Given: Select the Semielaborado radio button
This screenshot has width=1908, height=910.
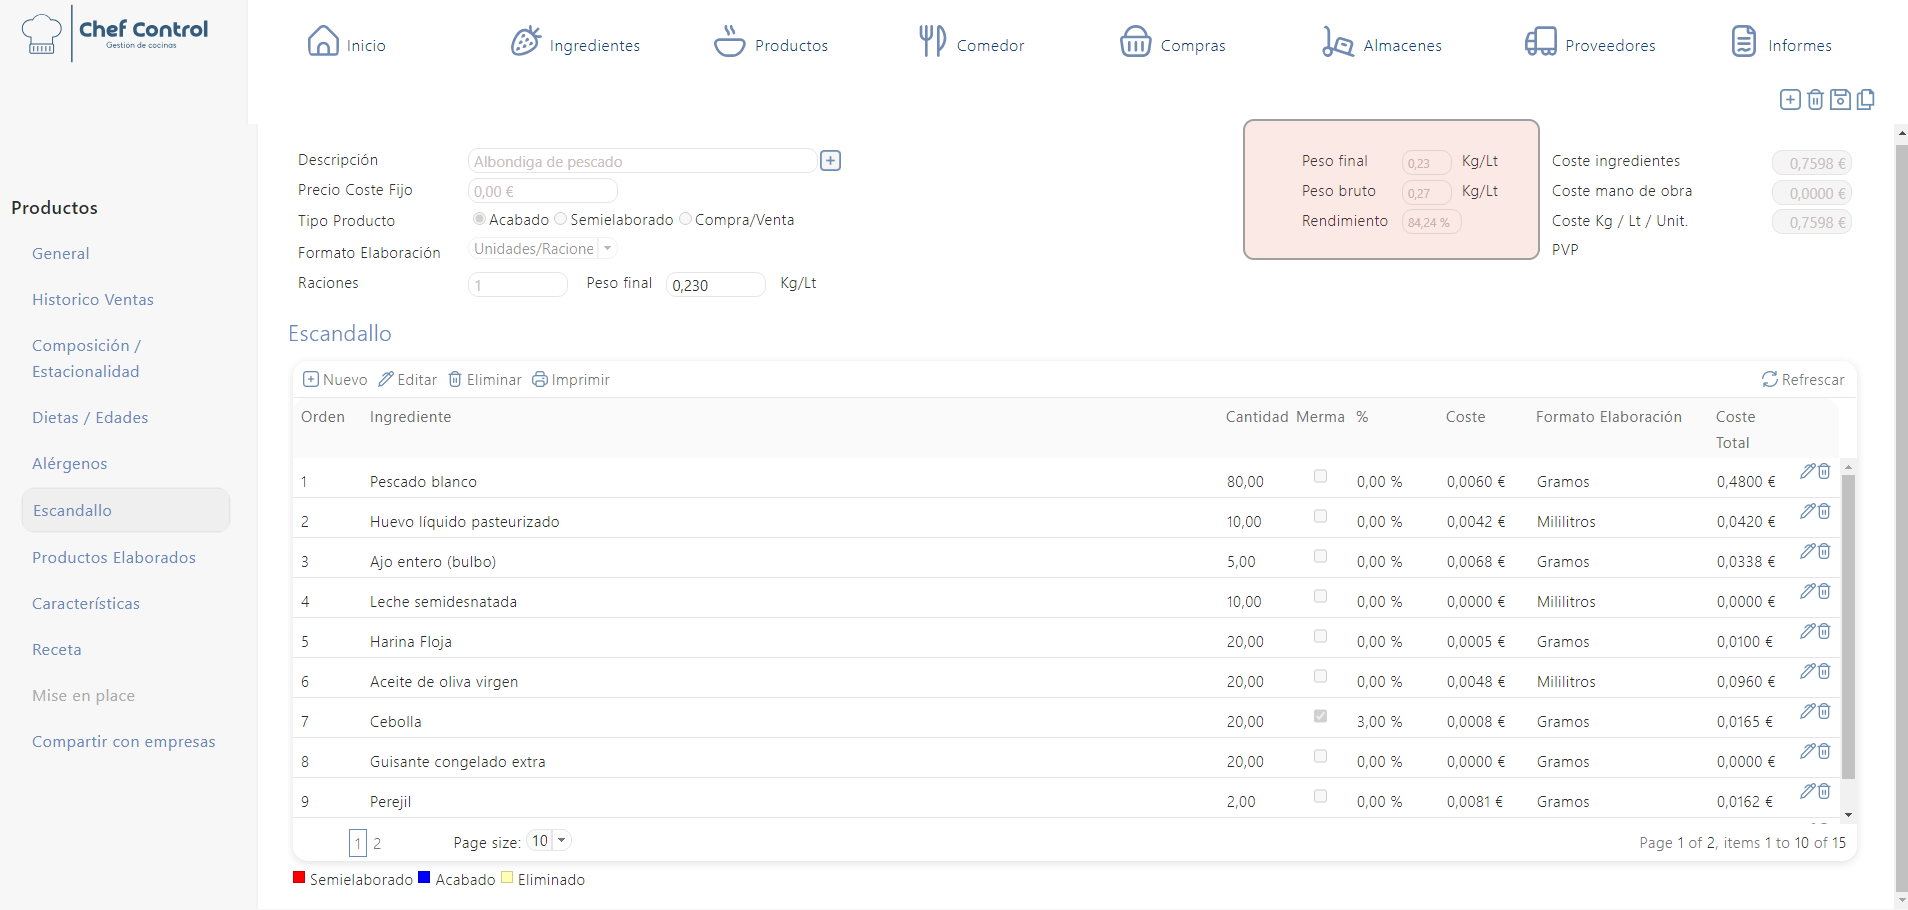Looking at the screenshot, I should pyautogui.click(x=561, y=219).
